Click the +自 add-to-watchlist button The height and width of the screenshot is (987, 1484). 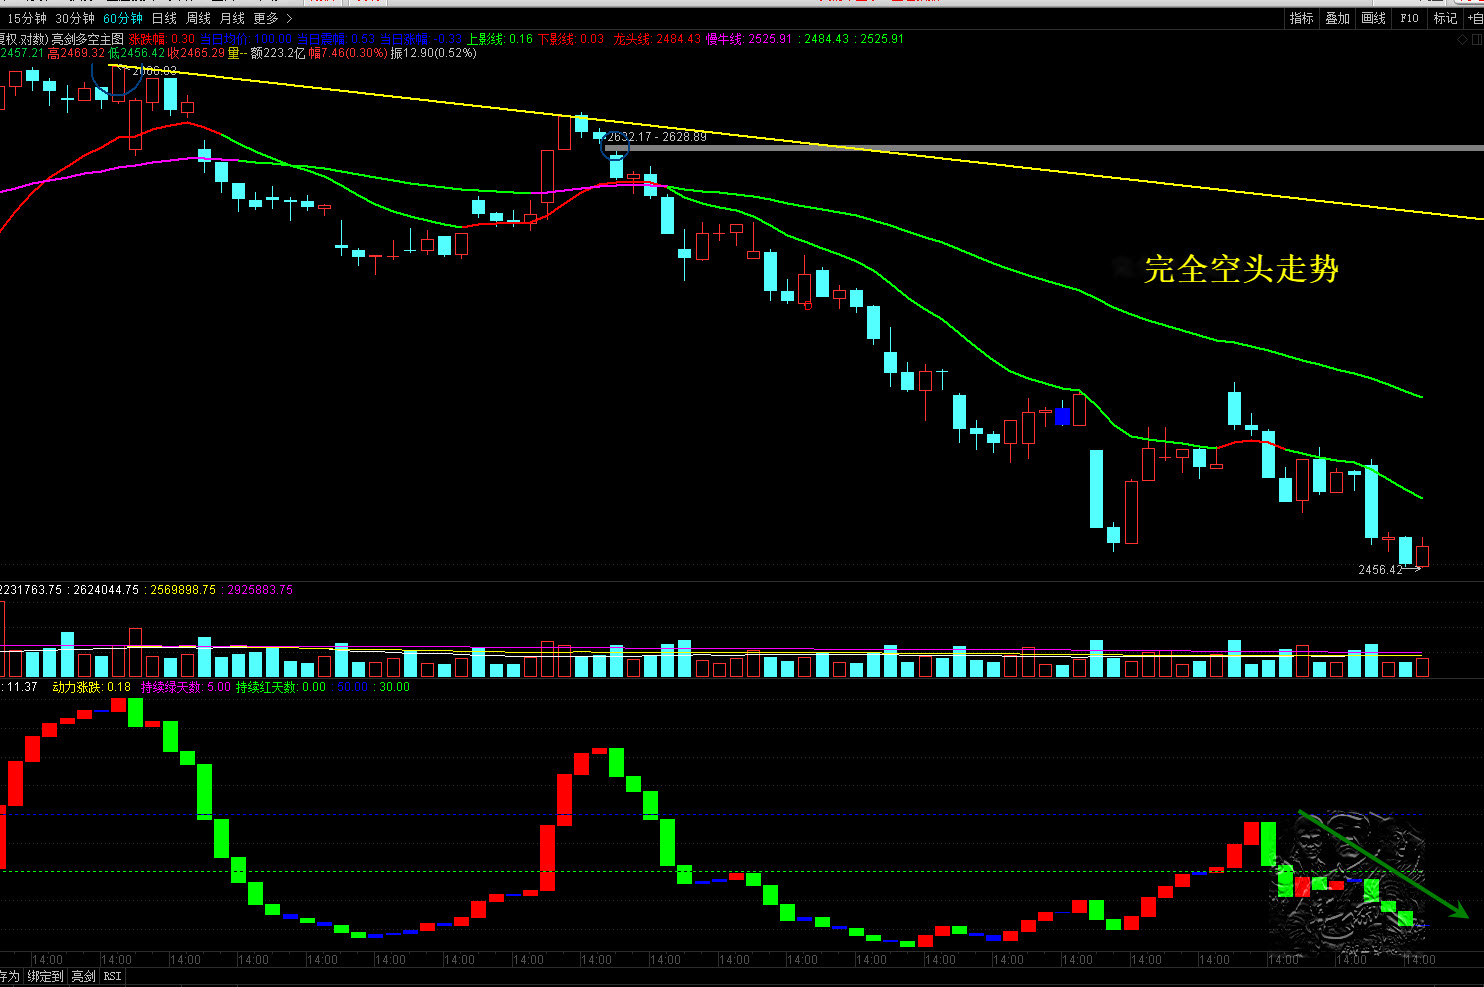(x=1474, y=18)
